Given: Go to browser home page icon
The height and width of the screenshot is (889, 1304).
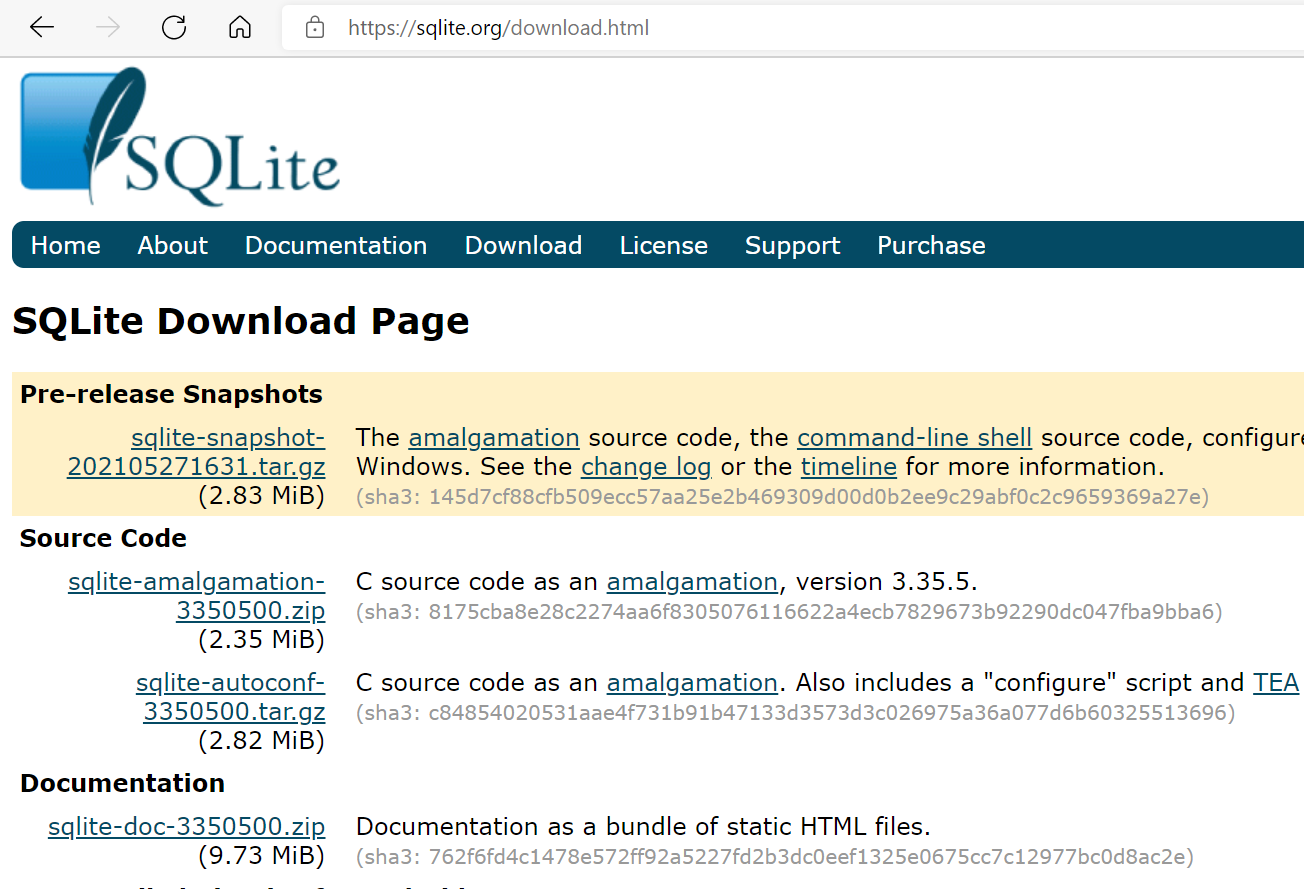Looking at the screenshot, I should (240, 28).
